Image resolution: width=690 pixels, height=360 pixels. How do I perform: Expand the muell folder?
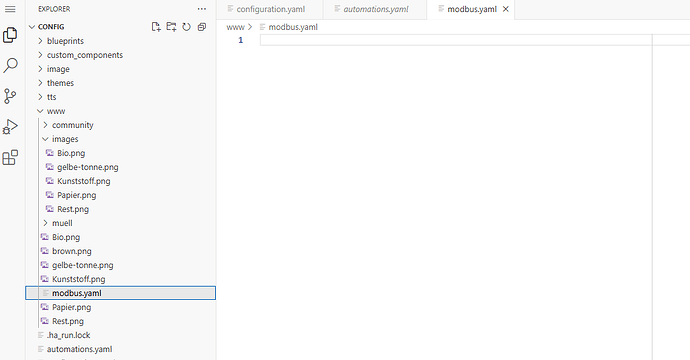[x=120, y=223]
